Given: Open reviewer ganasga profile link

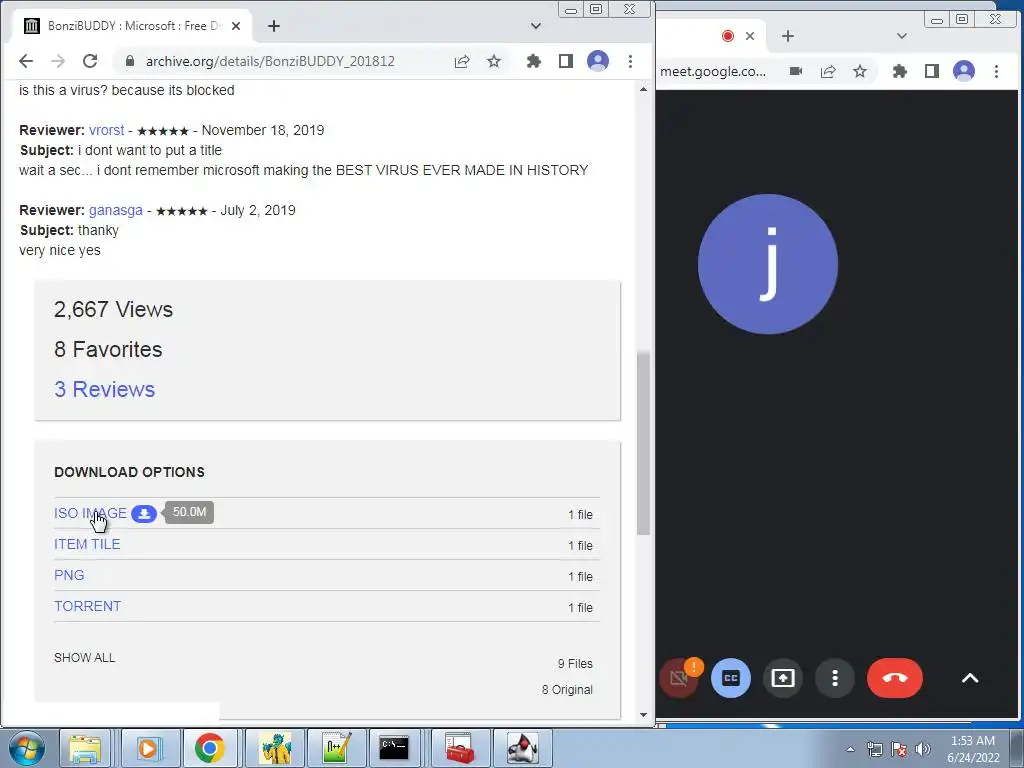Looking at the screenshot, I should (x=116, y=210).
